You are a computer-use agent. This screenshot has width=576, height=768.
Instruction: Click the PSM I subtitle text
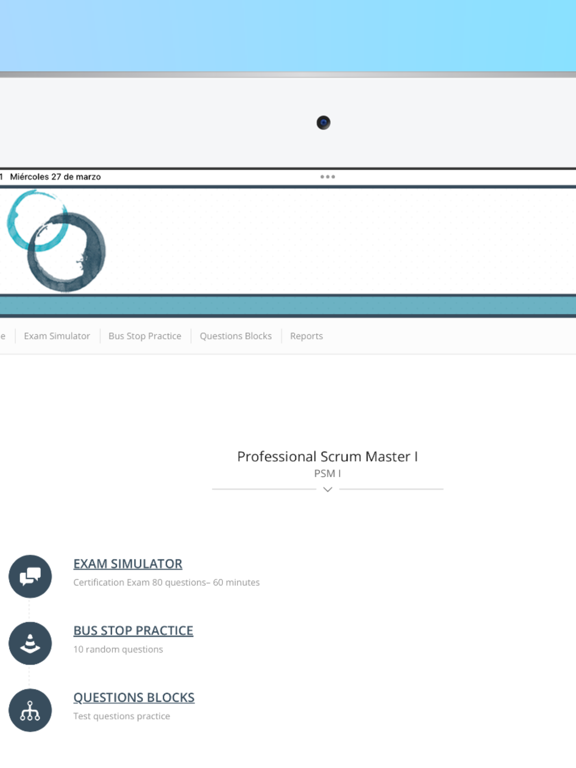click(328, 474)
